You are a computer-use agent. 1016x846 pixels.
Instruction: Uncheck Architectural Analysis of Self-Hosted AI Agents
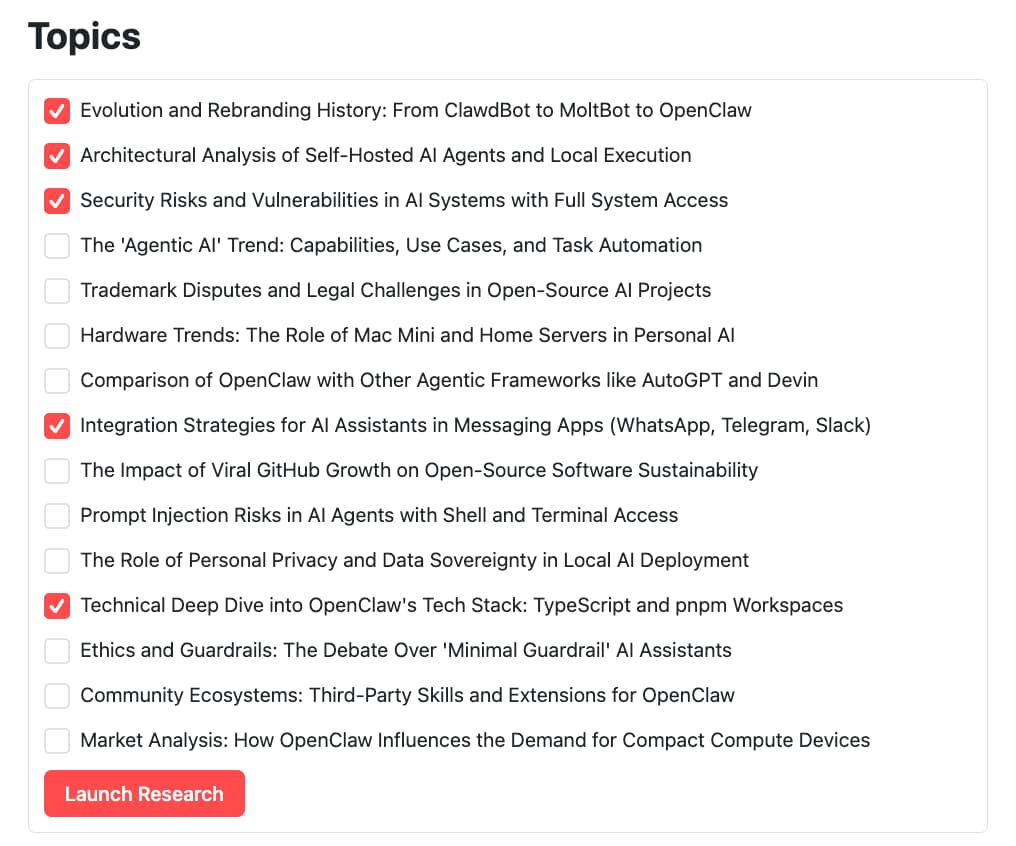click(57, 155)
